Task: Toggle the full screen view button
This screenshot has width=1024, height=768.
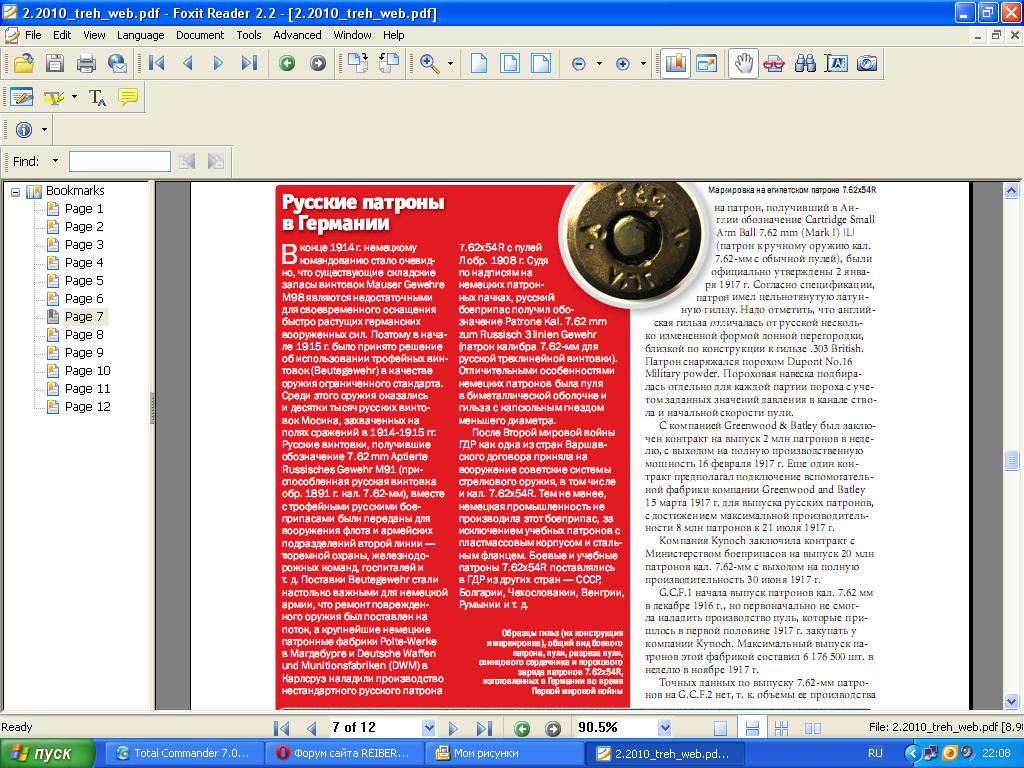Action: tap(707, 63)
